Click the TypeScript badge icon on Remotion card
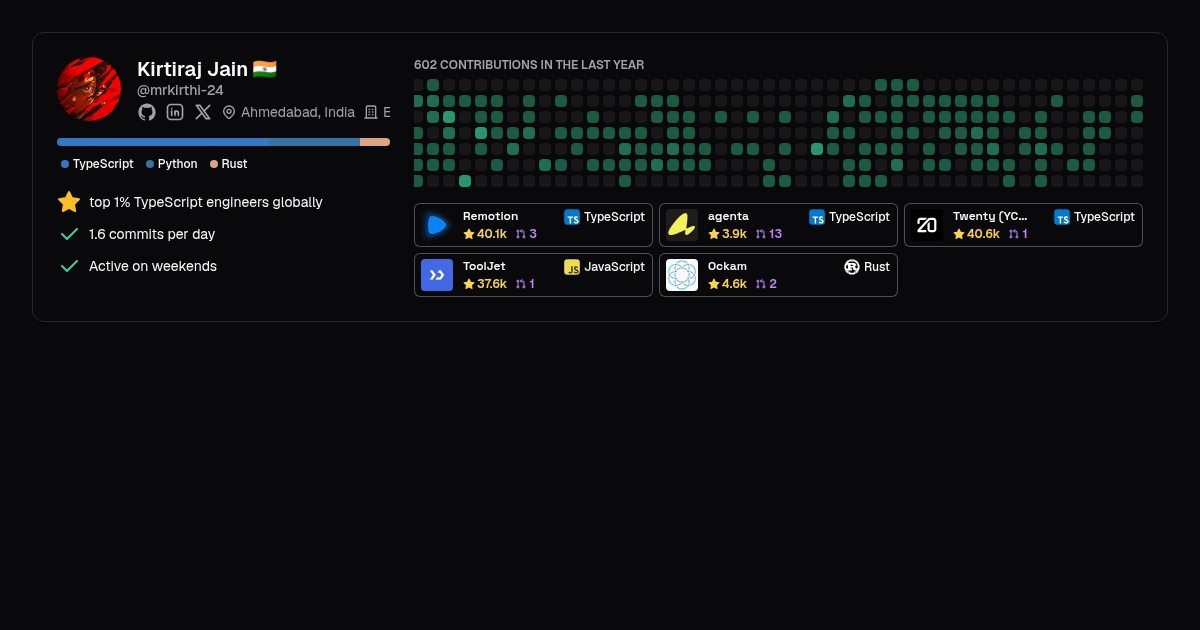 tap(572, 217)
